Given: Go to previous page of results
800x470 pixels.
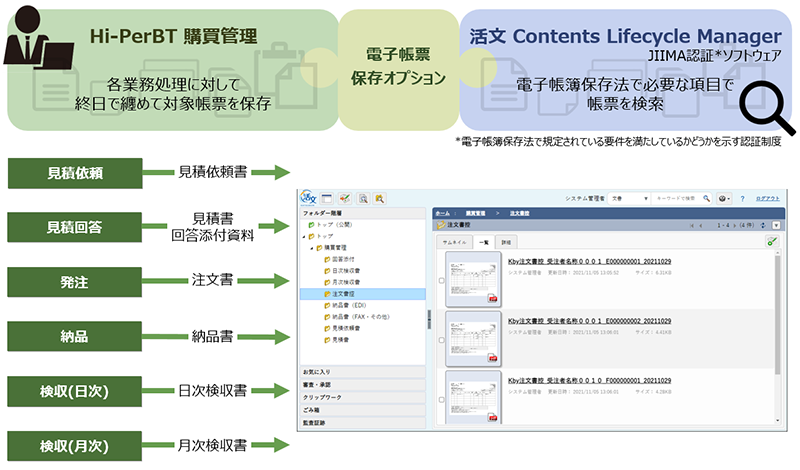Looking at the screenshot, I should [x=701, y=225].
